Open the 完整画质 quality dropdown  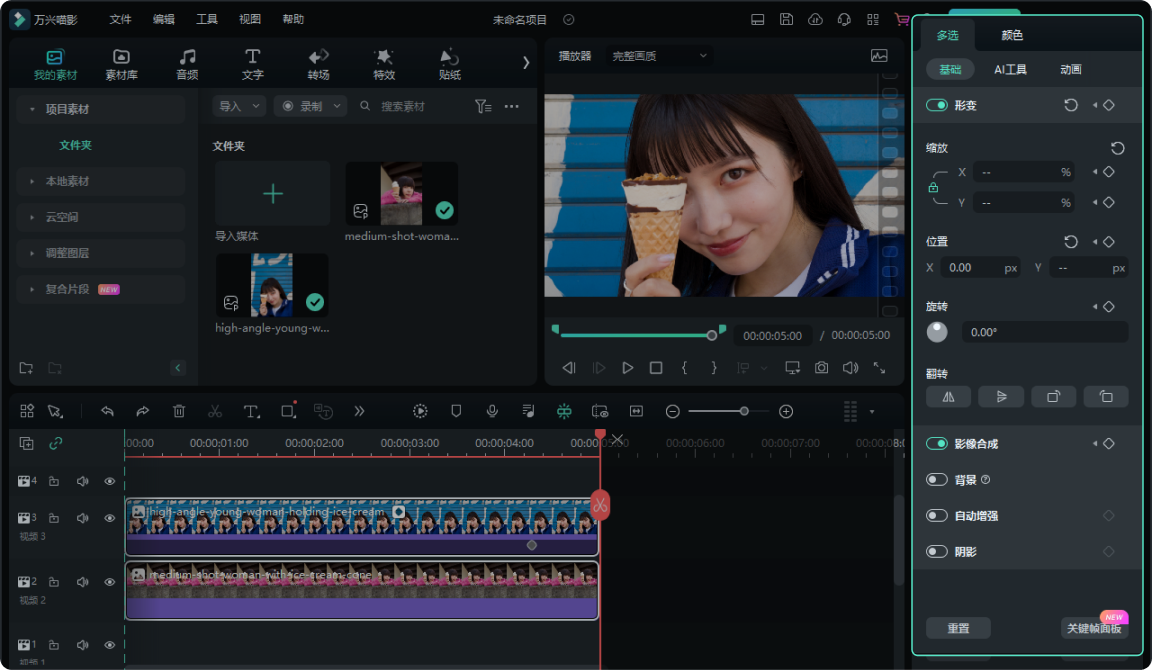[660, 56]
